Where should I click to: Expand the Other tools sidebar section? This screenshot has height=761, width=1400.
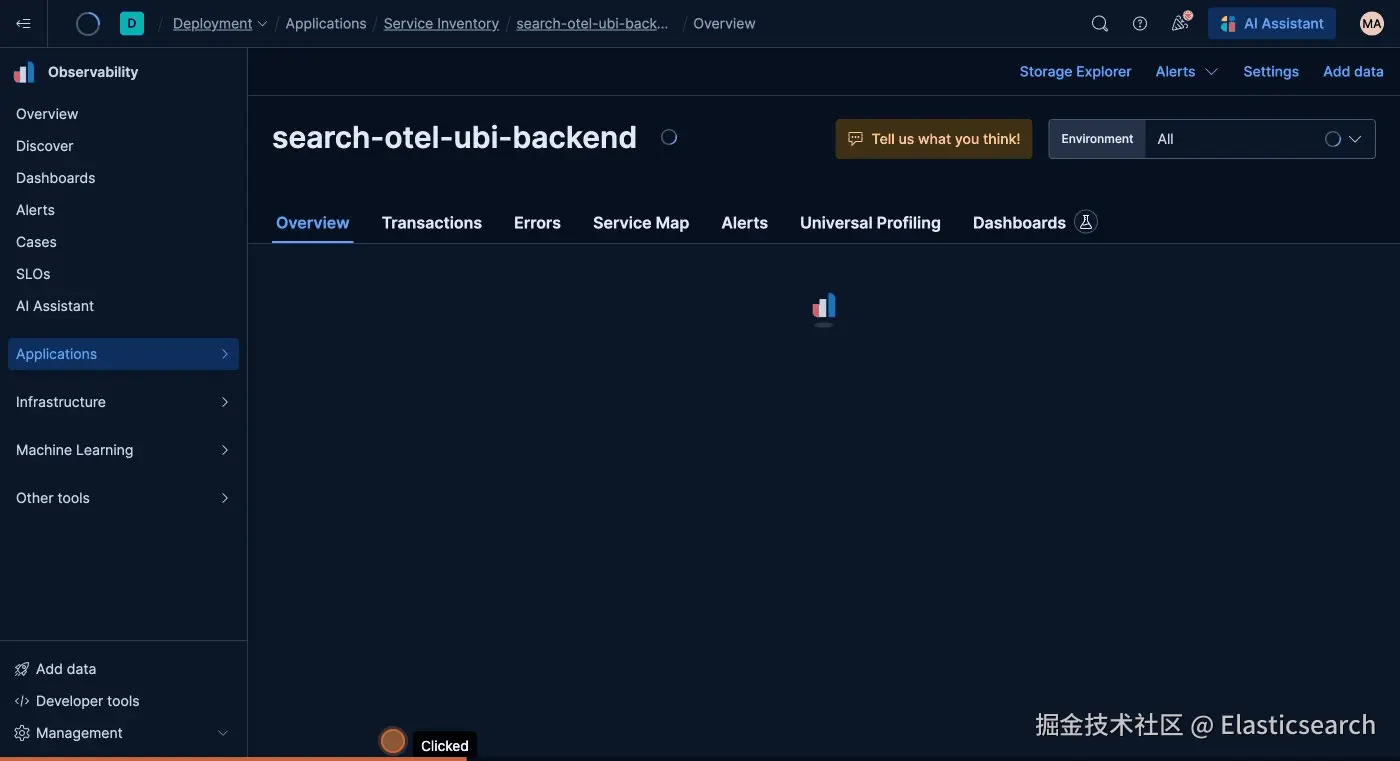click(123, 498)
